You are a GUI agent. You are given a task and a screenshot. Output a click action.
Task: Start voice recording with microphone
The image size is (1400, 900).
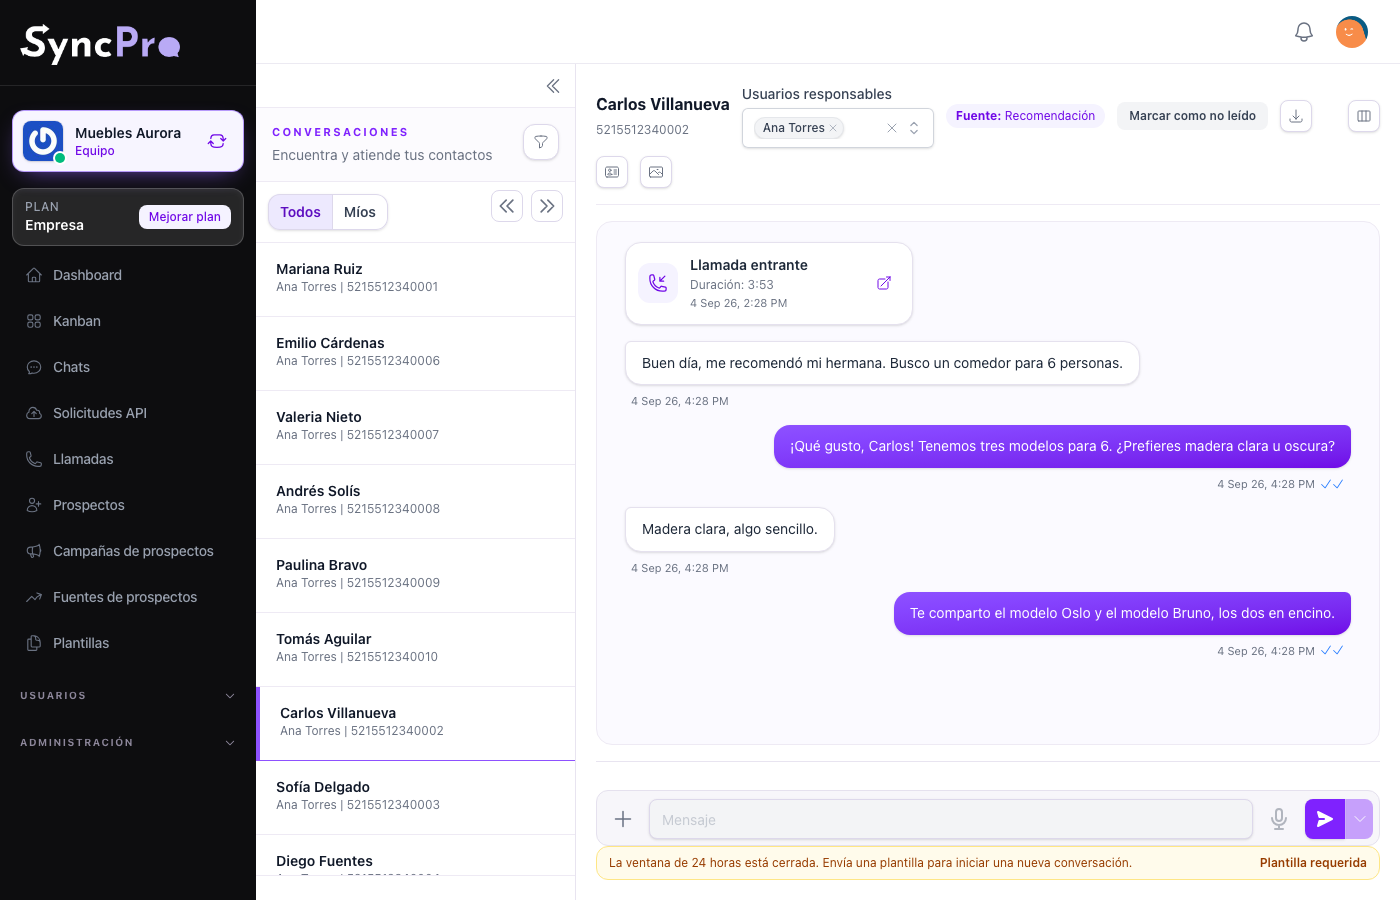click(x=1279, y=819)
